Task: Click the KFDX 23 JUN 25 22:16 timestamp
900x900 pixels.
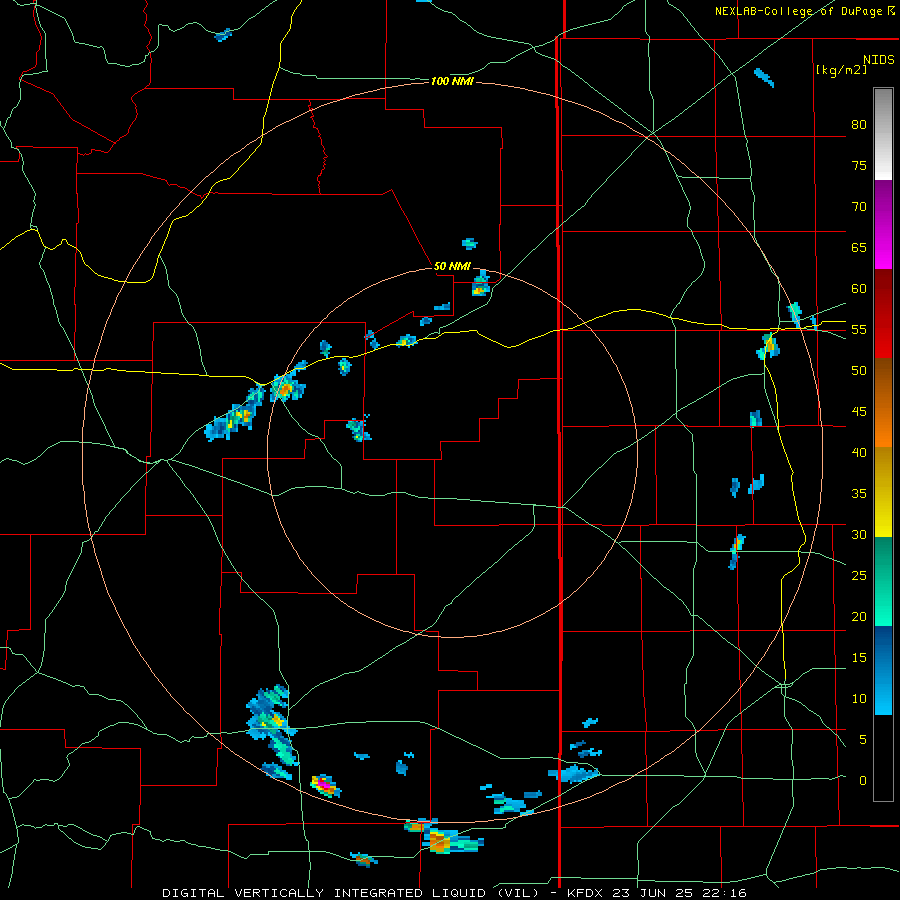Action: (x=657, y=893)
